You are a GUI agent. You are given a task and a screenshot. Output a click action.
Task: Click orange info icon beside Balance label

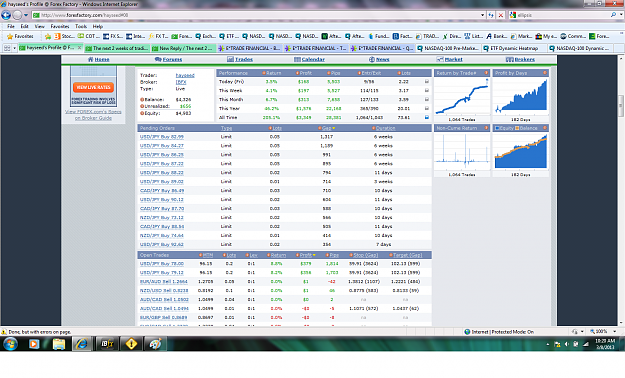coord(142,100)
